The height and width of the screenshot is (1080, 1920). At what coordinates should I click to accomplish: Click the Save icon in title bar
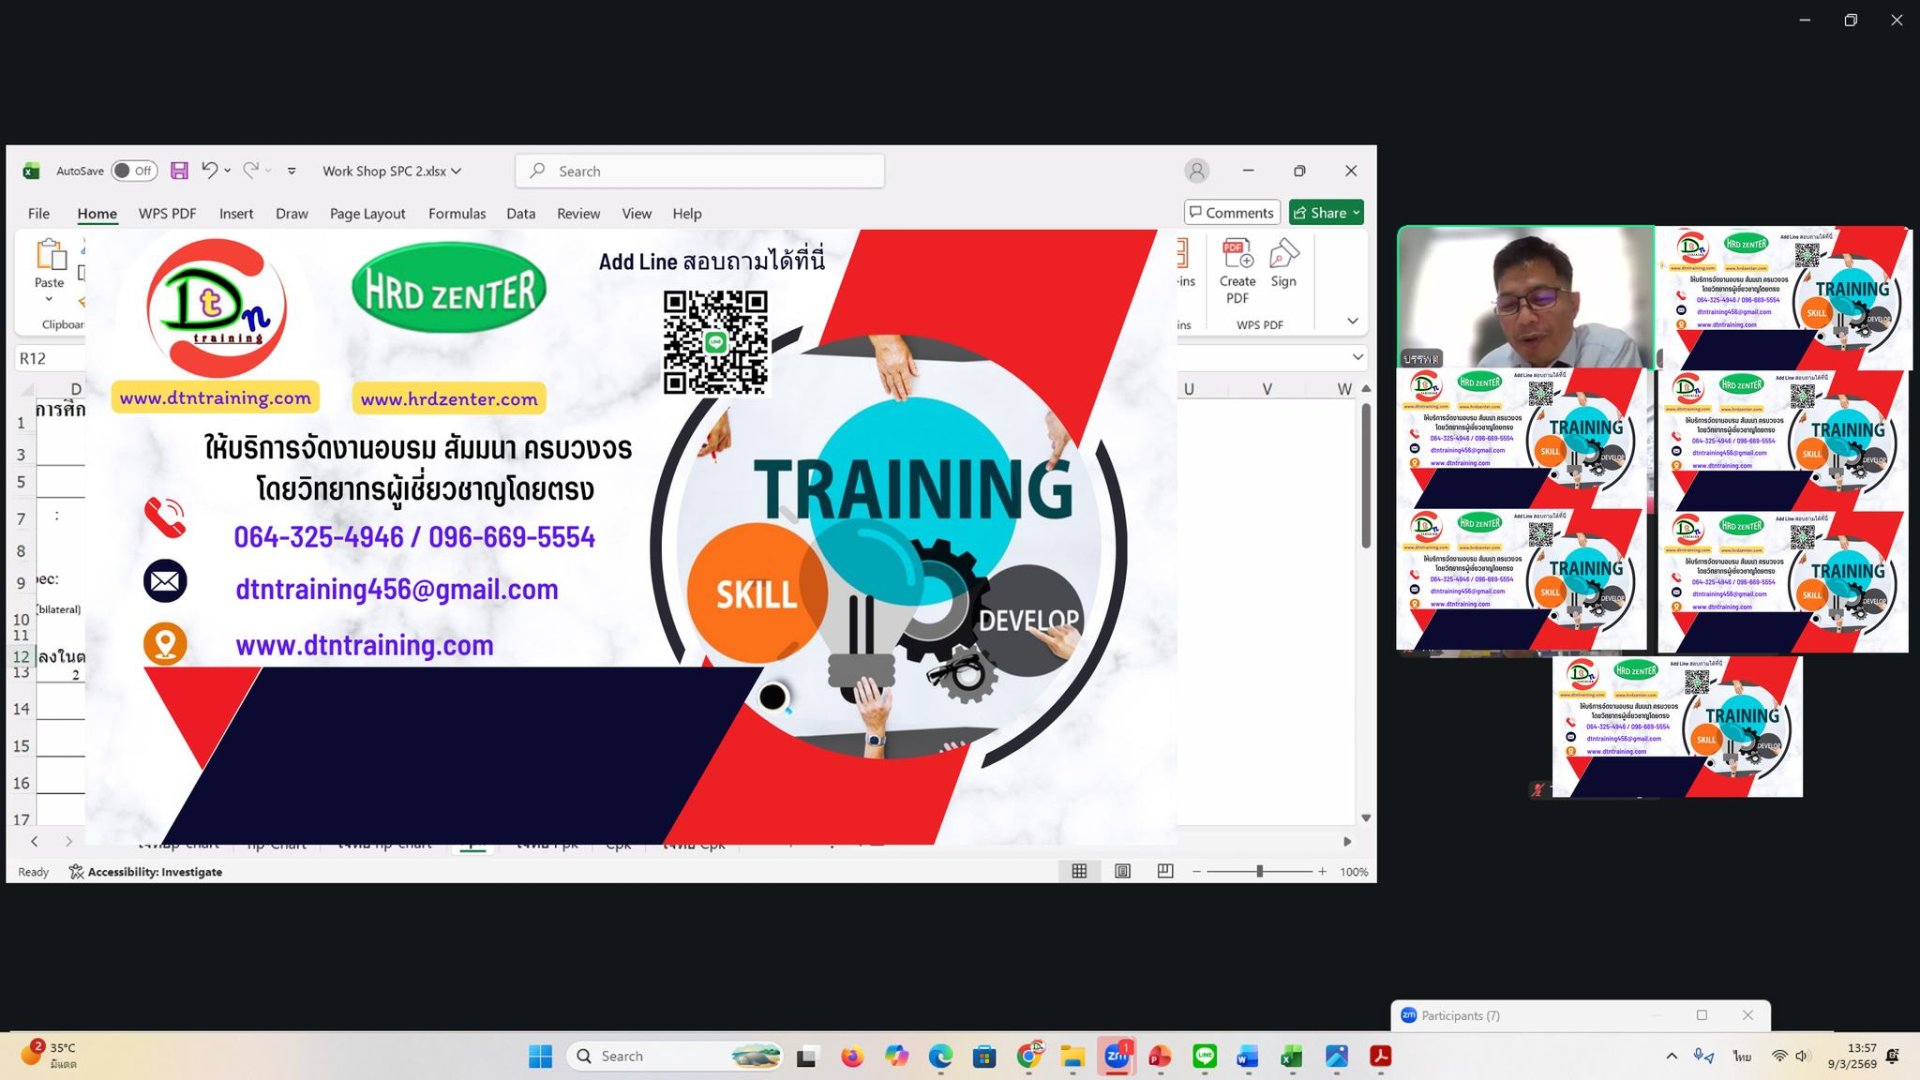(179, 171)
